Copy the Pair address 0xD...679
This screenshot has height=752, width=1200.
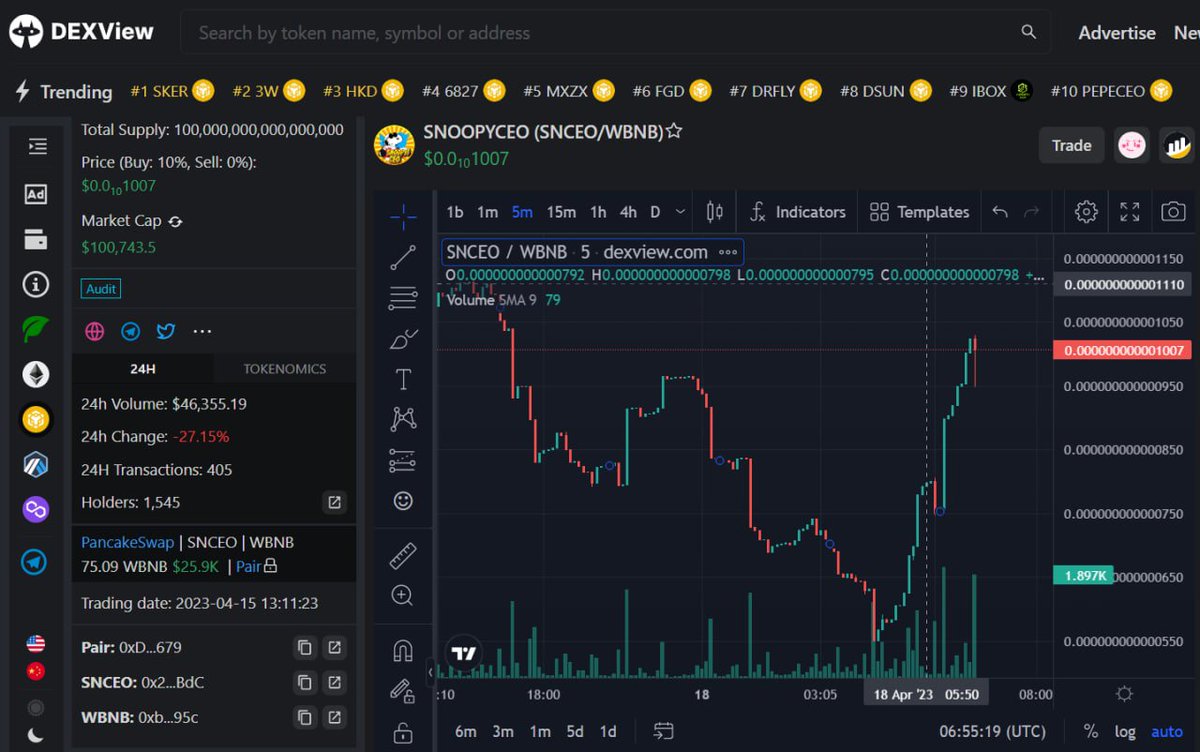click(x=305, y=647)
